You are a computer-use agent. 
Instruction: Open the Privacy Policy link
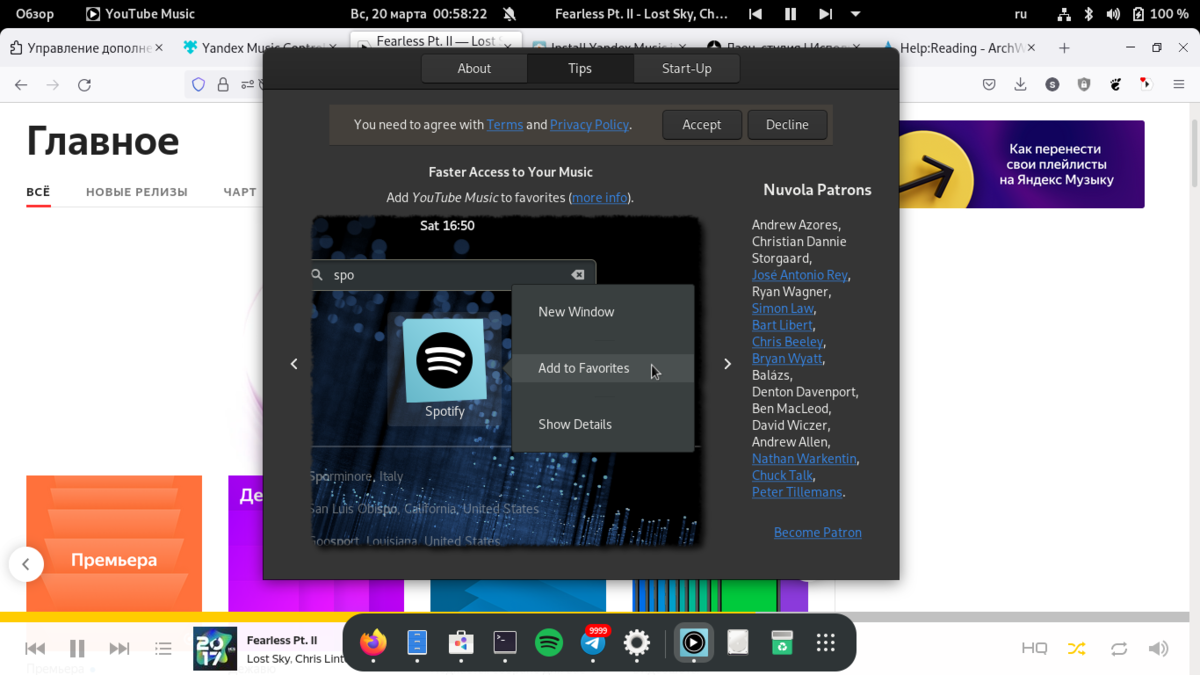pos(590,124)
